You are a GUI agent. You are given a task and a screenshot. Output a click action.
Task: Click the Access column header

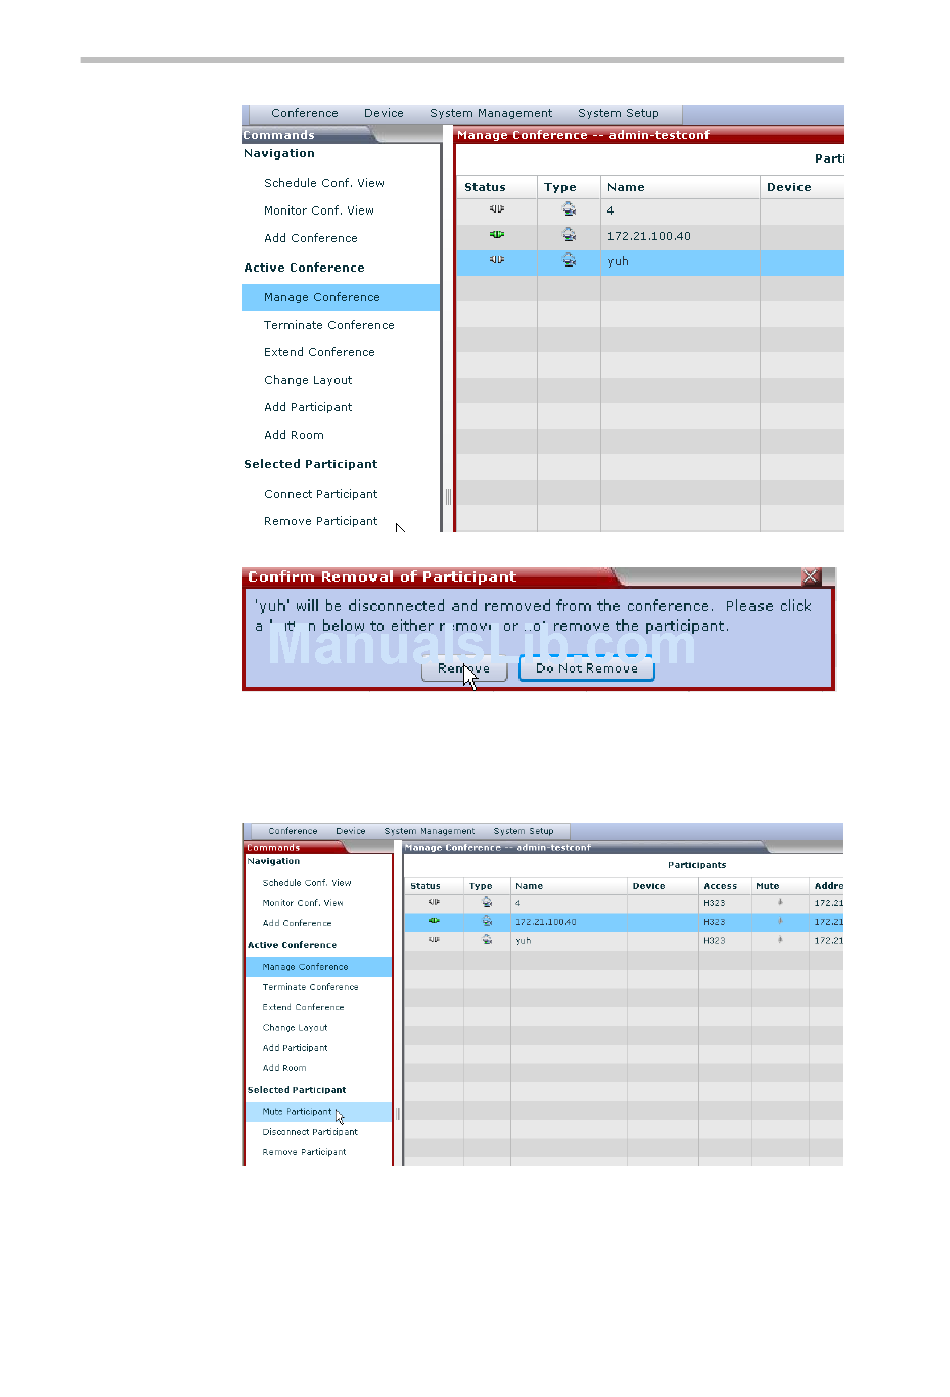720,886
